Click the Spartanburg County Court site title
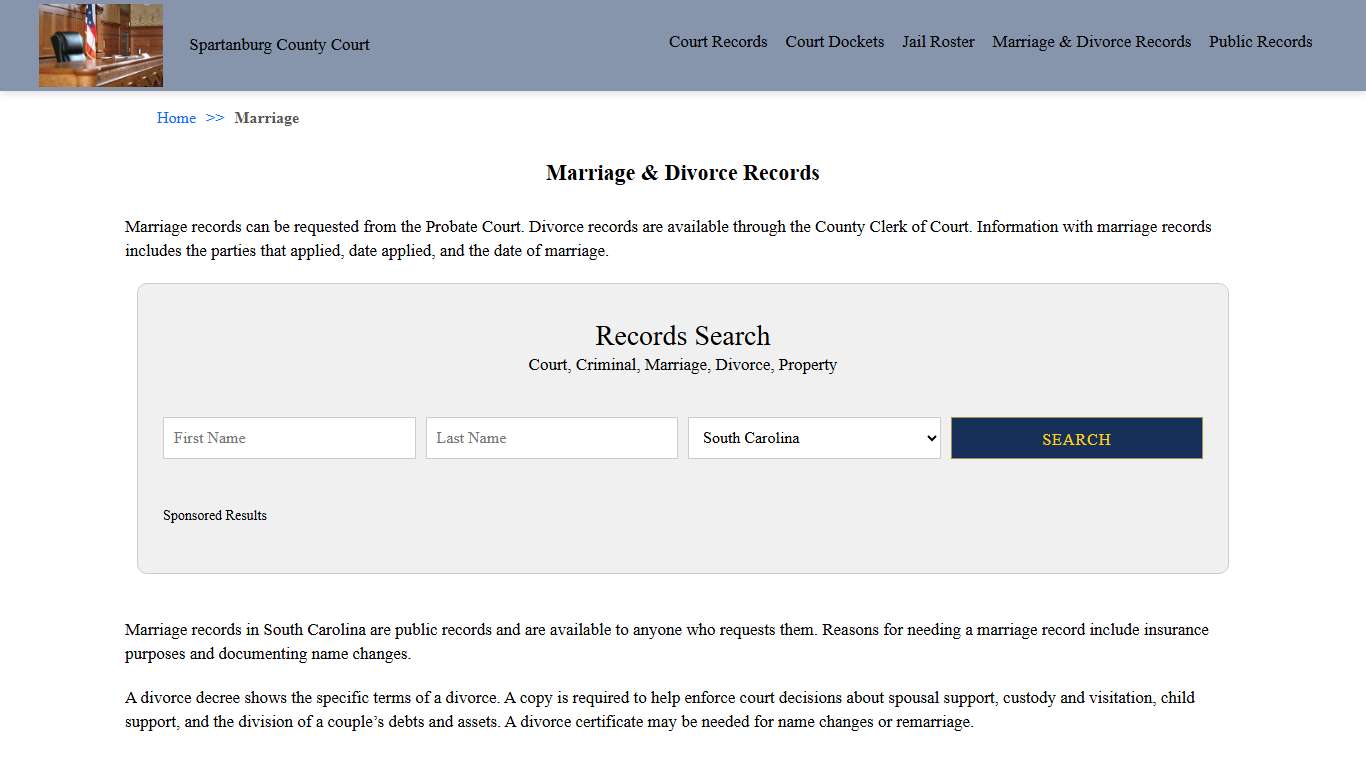Image resolution: width=1366 pixels, height=768 pixels. pos(279,45)
